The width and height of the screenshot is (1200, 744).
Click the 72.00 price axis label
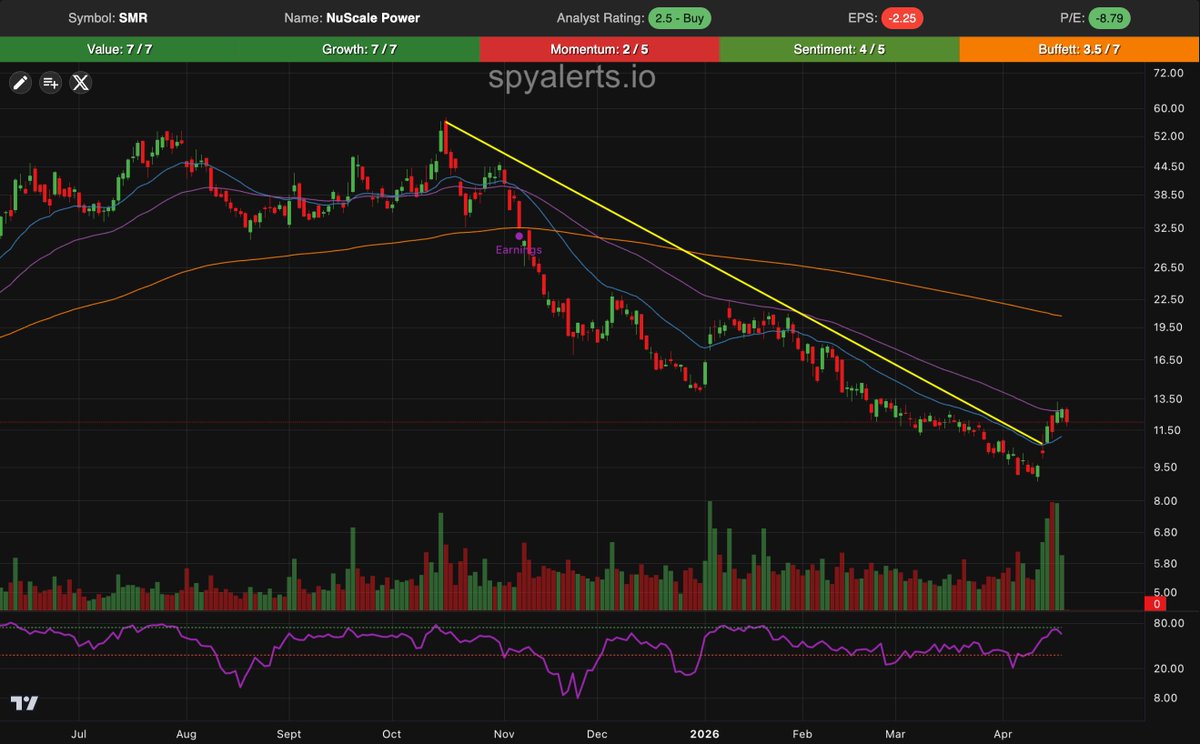point(1169,74)
